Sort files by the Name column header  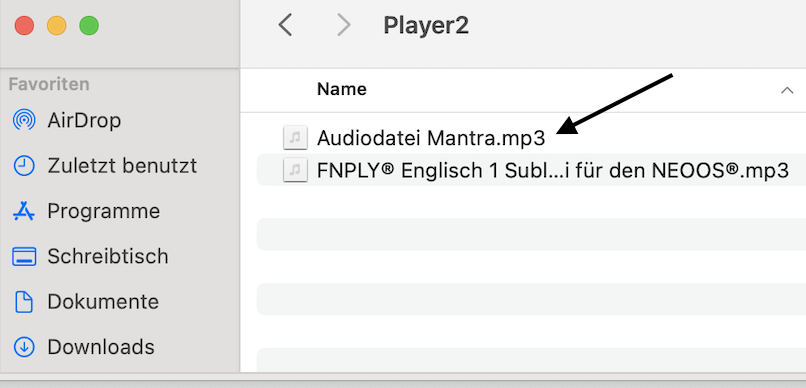click(x=342, y=89)
